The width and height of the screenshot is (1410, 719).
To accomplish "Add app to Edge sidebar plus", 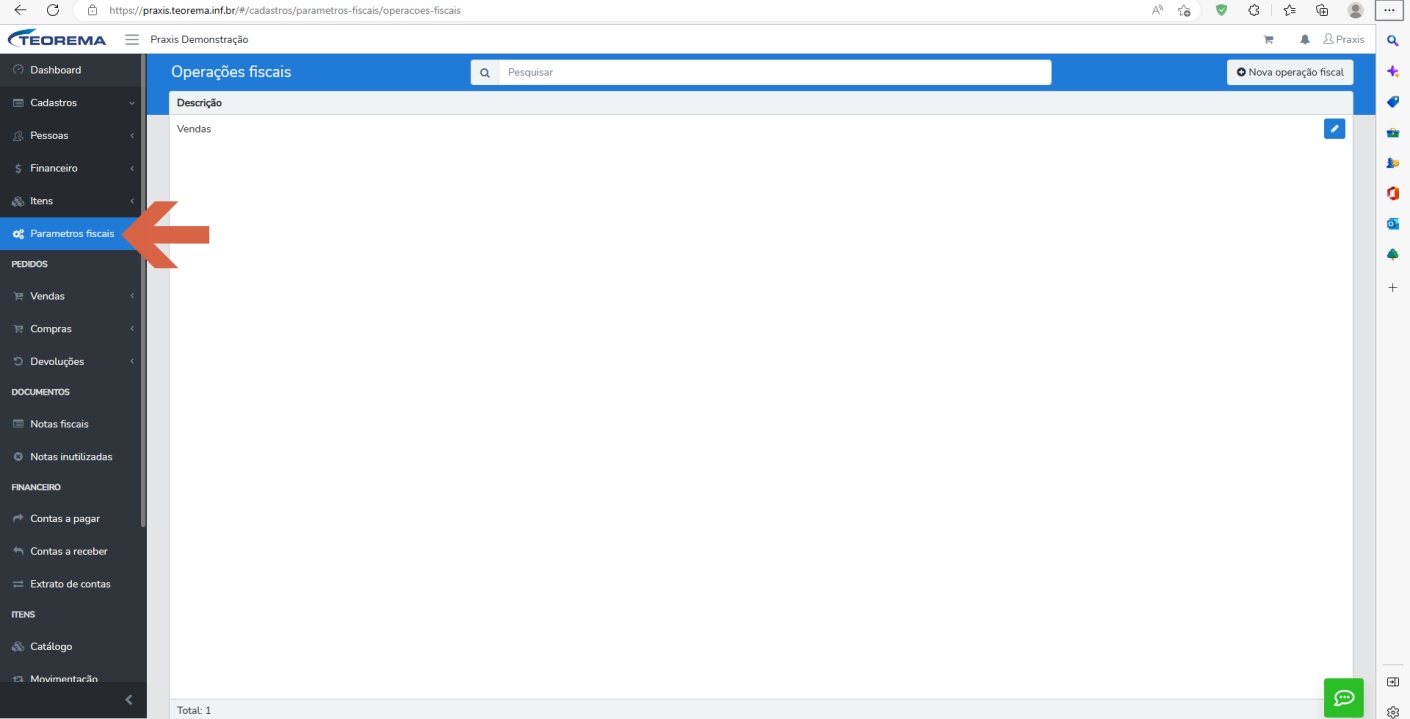I will click(1393, 288).
